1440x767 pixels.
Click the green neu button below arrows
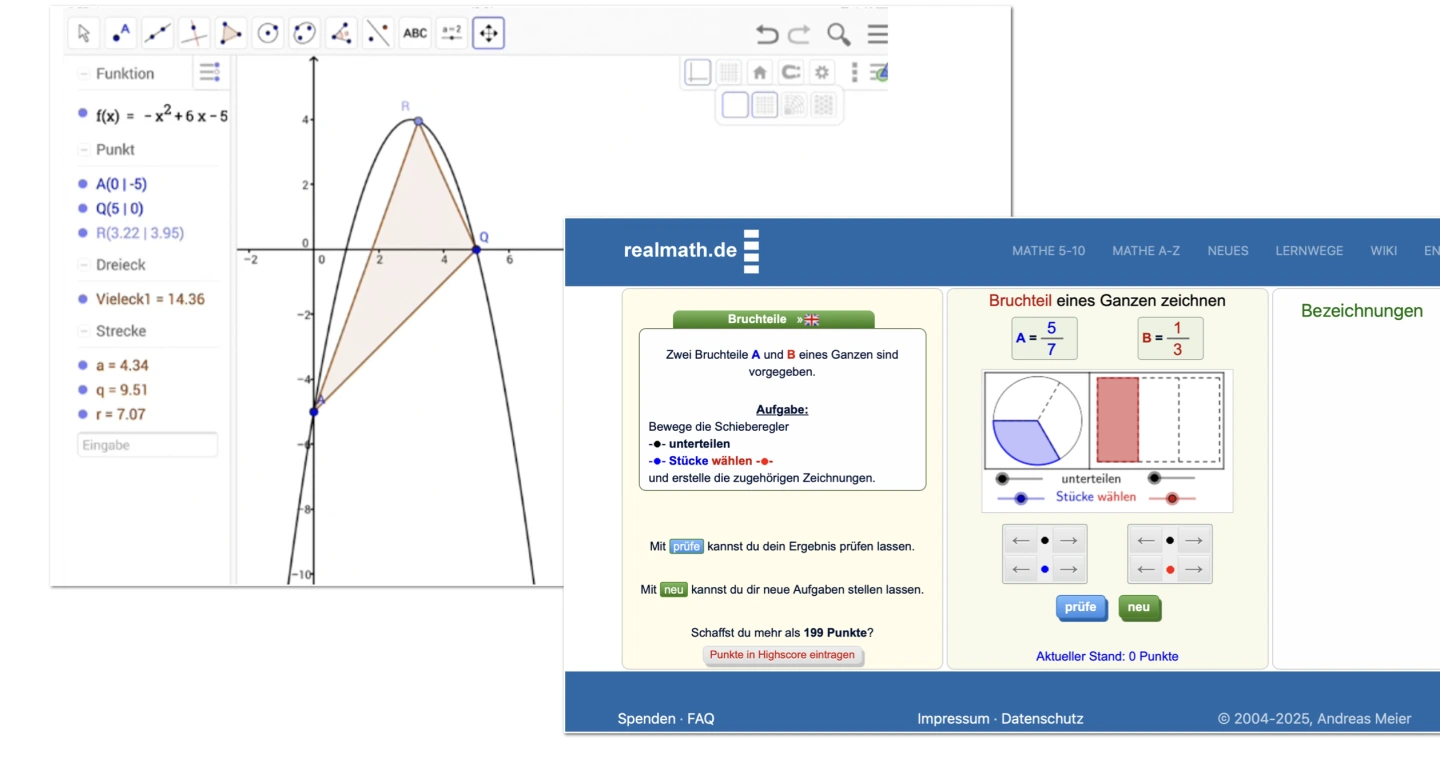pyautogui.click(x=1139, y=607)
